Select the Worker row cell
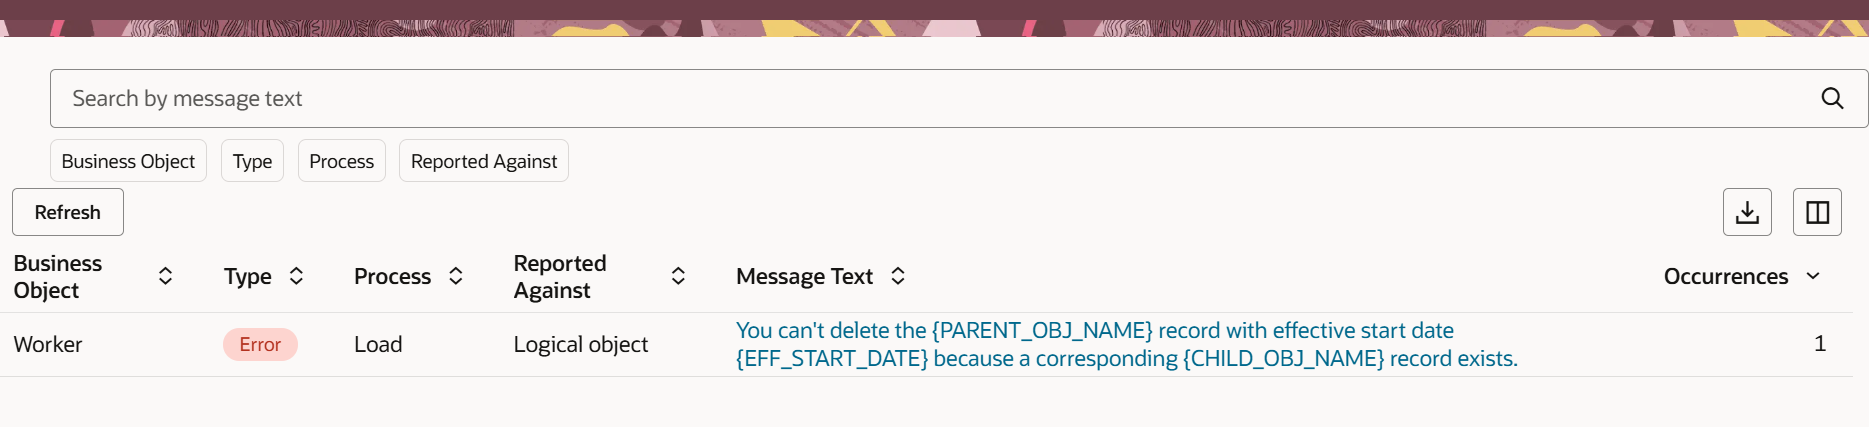 coord(48,344)
